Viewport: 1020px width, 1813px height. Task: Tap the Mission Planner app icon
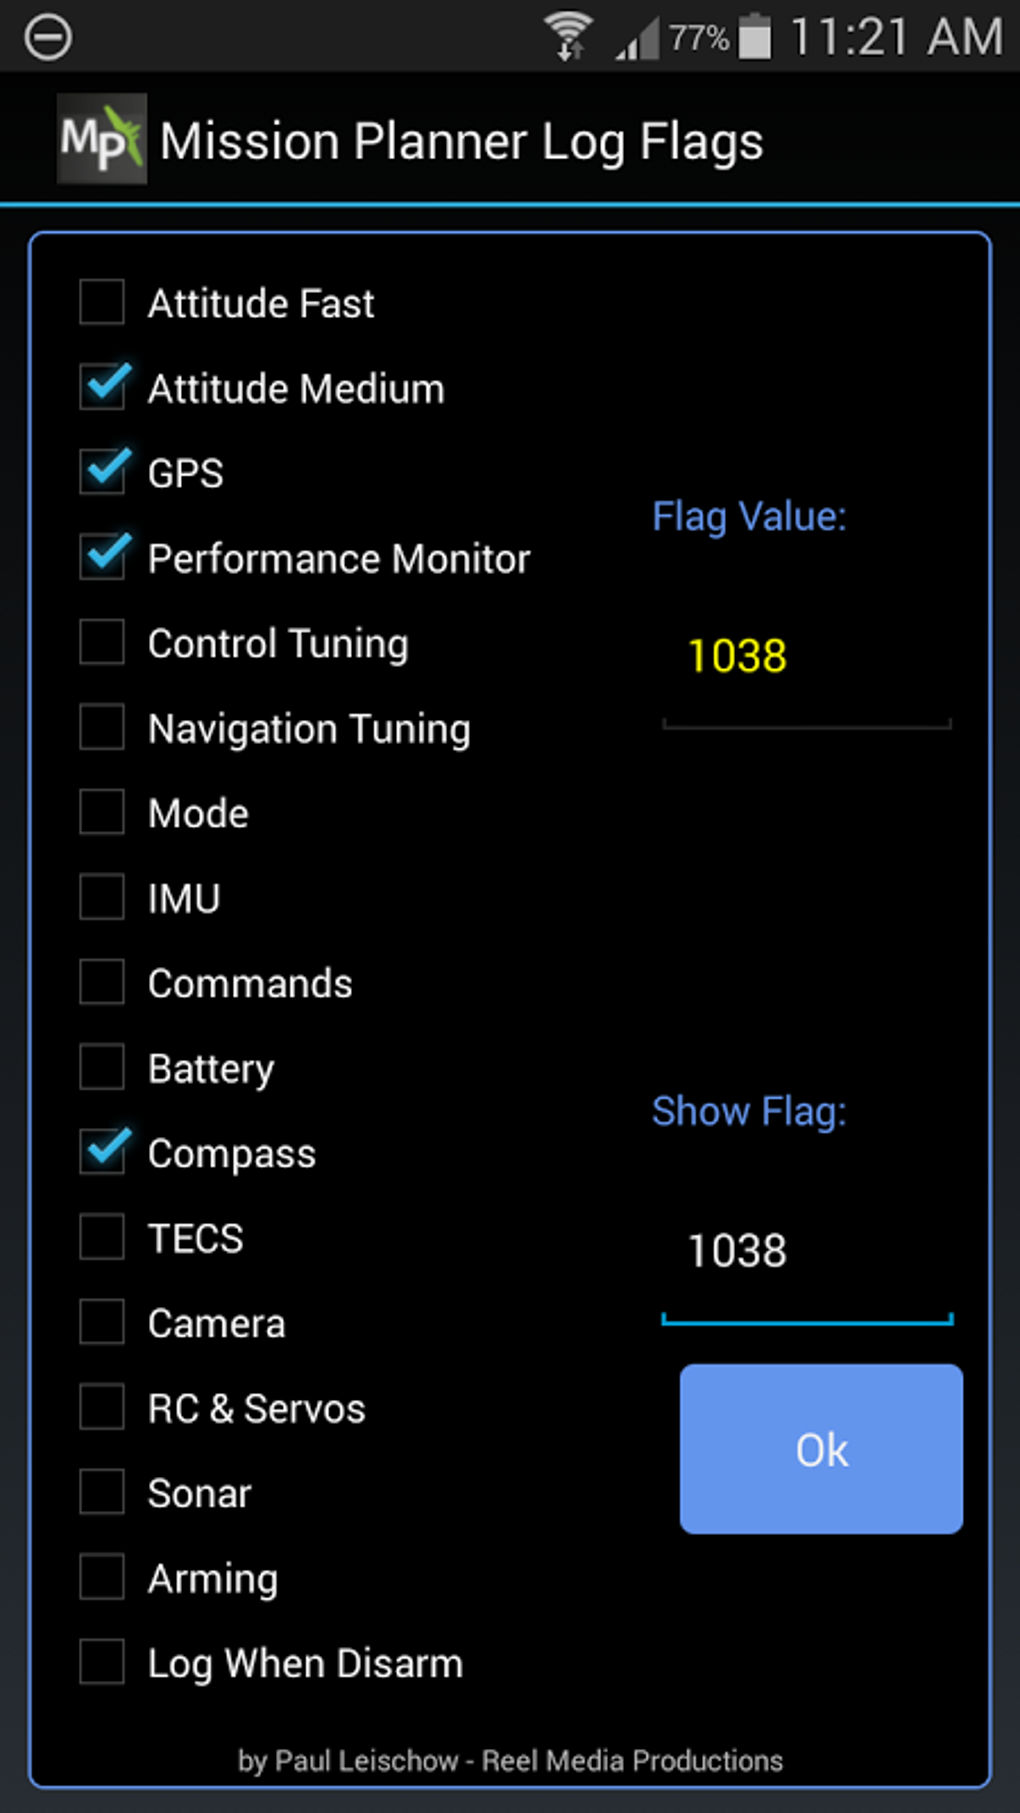[101, 139]
